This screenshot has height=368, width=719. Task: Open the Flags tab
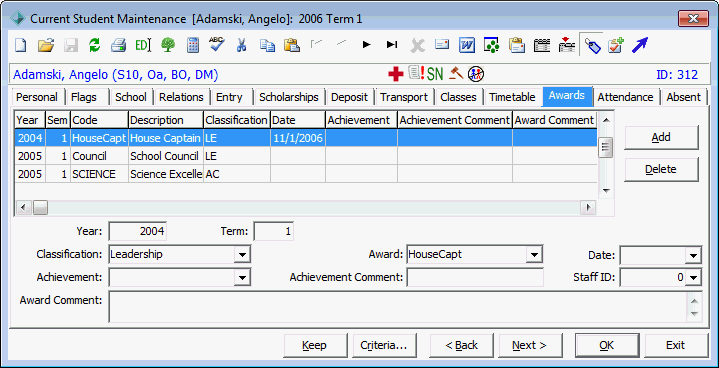[84, 97]
